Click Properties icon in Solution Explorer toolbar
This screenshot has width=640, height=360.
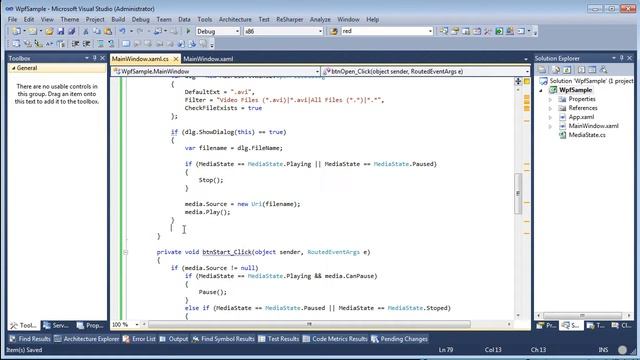(542, 70)
